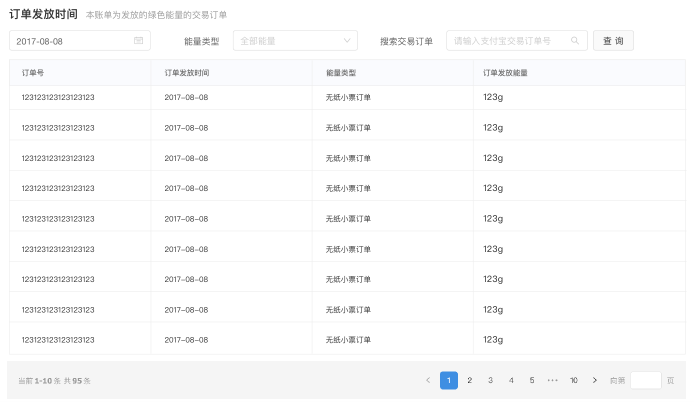
Task: Go to next page arrow
Action: (x=594, y=380)
